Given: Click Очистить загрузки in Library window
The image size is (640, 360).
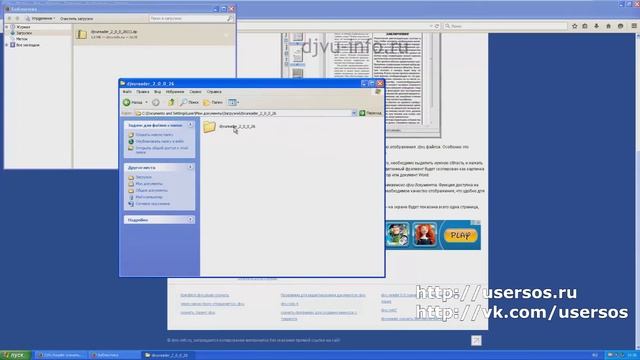Looking at the screenshot, I should (x=76, y=18).
